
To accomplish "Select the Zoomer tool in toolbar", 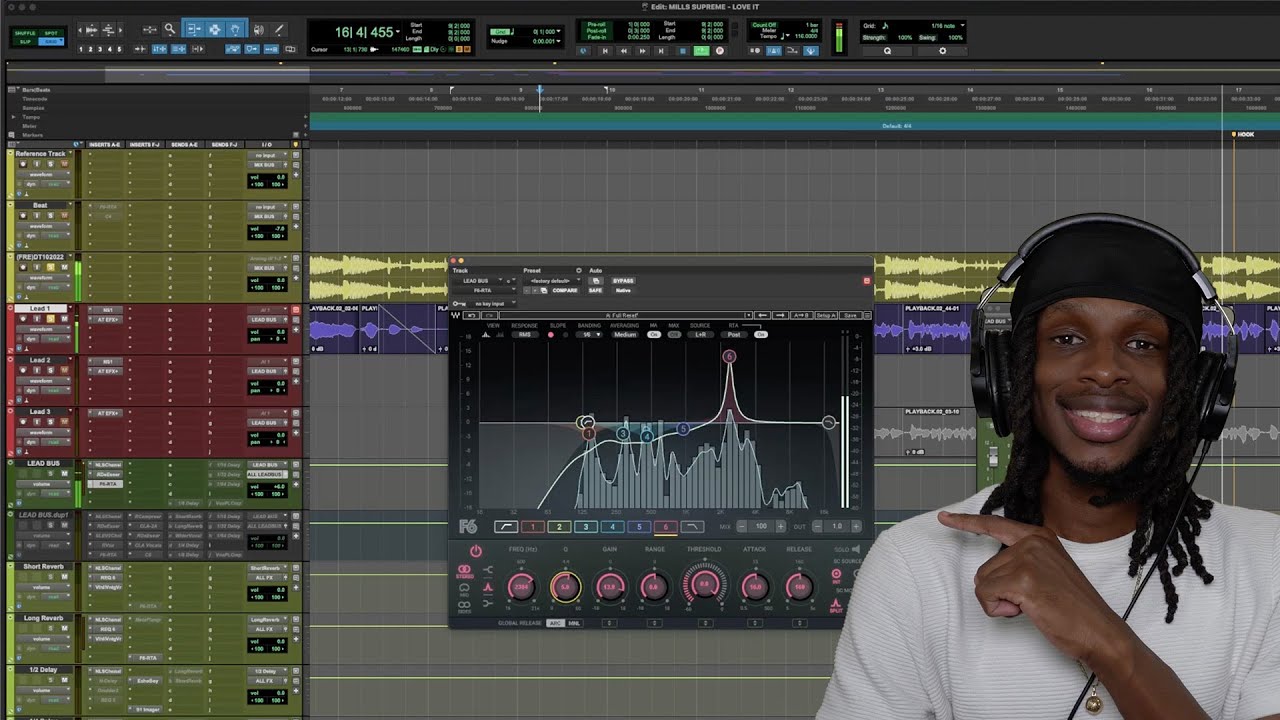I will (170, 30).
